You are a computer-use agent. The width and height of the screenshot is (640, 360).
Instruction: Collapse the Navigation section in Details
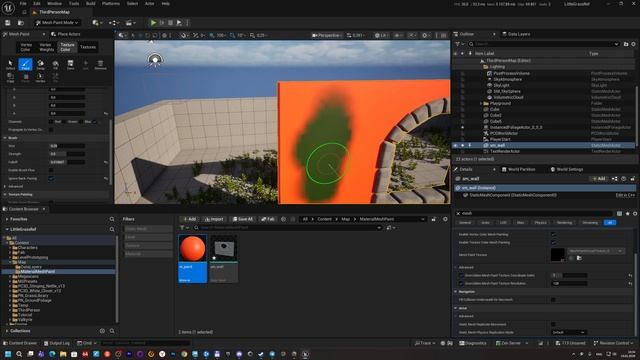[x=456, y=292]
